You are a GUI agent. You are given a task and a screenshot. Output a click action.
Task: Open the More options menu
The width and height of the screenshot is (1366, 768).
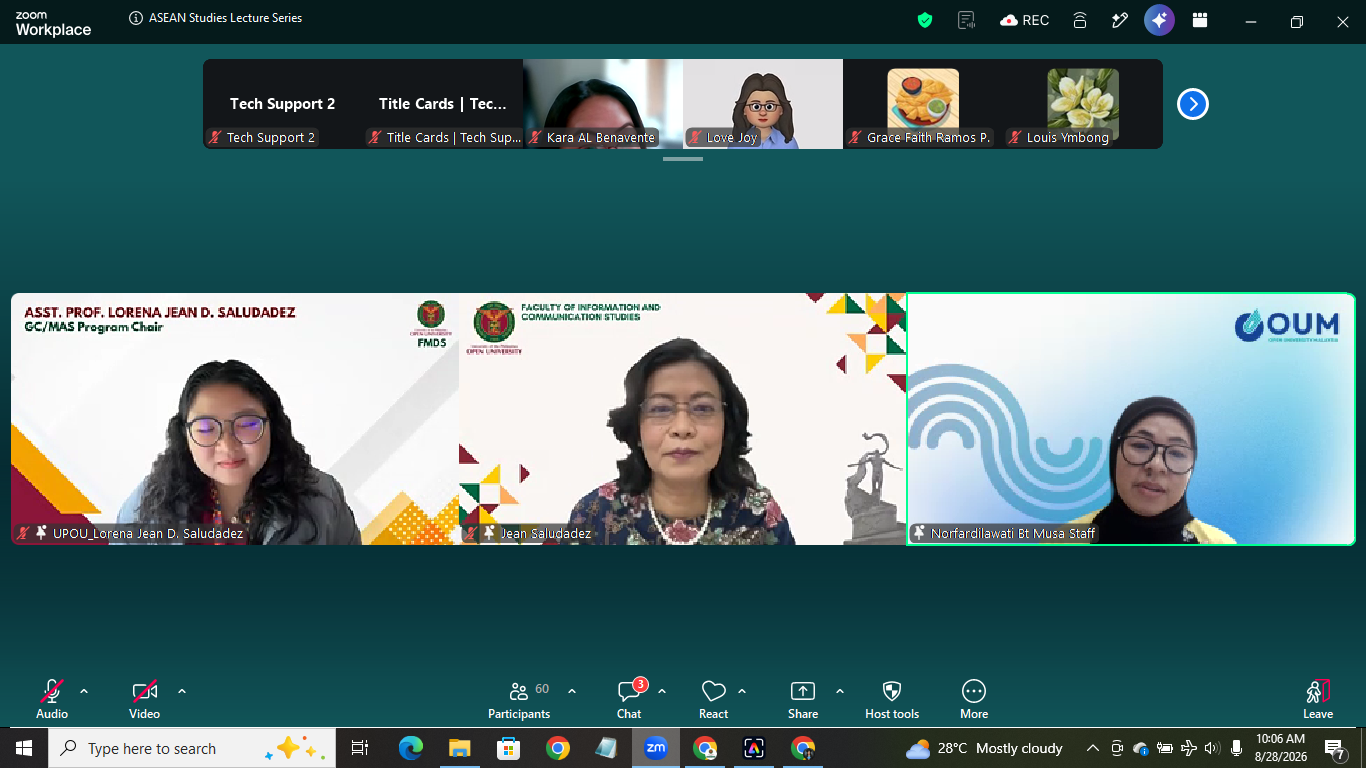974,699
